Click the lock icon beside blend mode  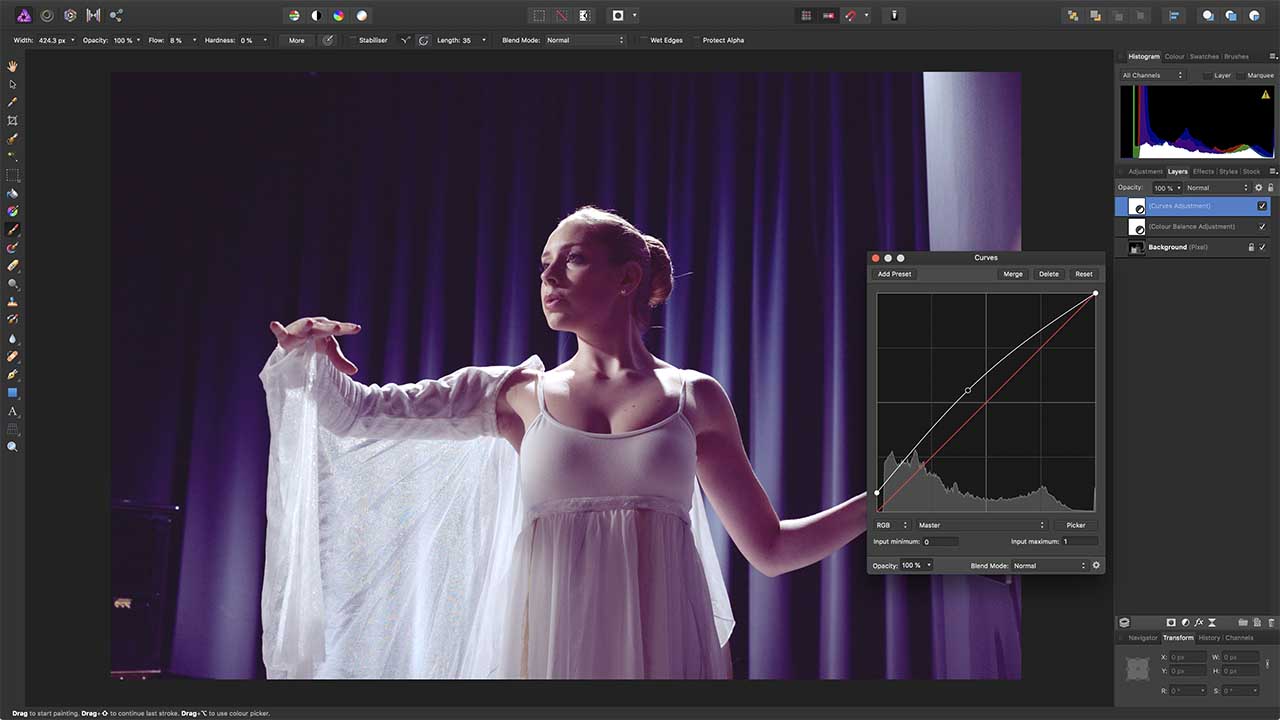point(1271,188)
